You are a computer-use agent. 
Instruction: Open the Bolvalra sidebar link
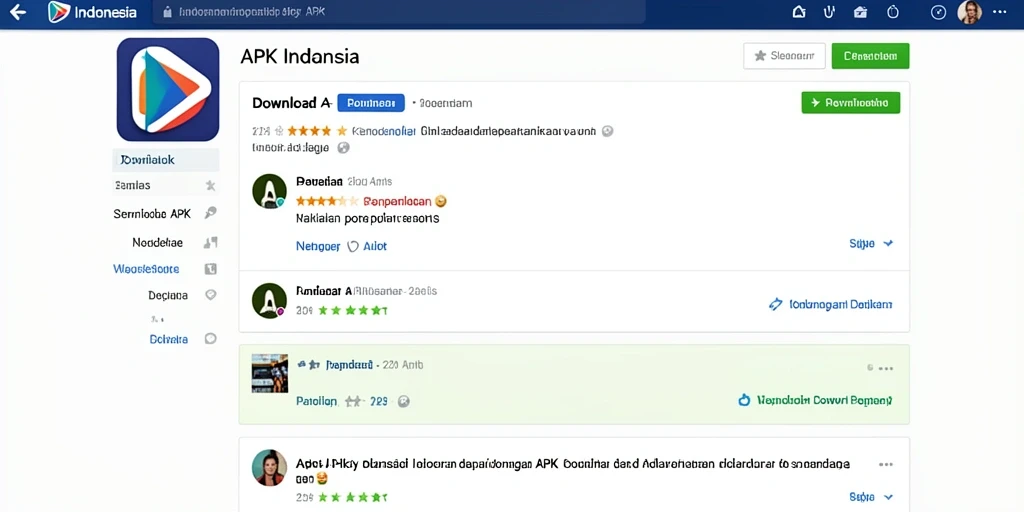coord(168,339)
